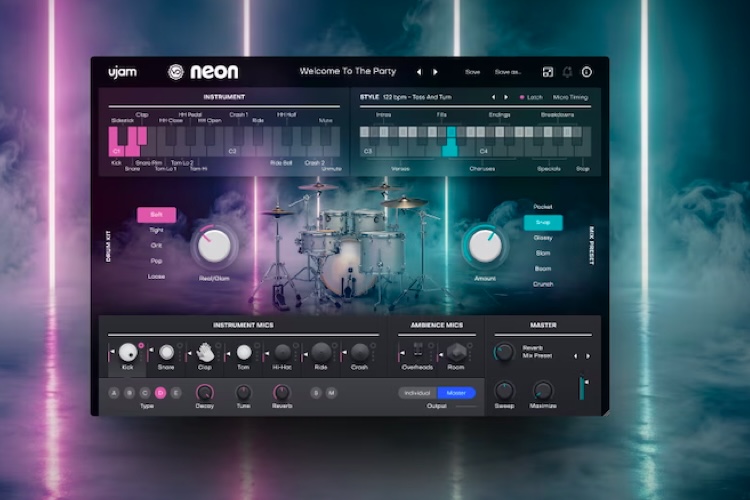Select the Crash mic channel icon

click(x=359, y=353)
